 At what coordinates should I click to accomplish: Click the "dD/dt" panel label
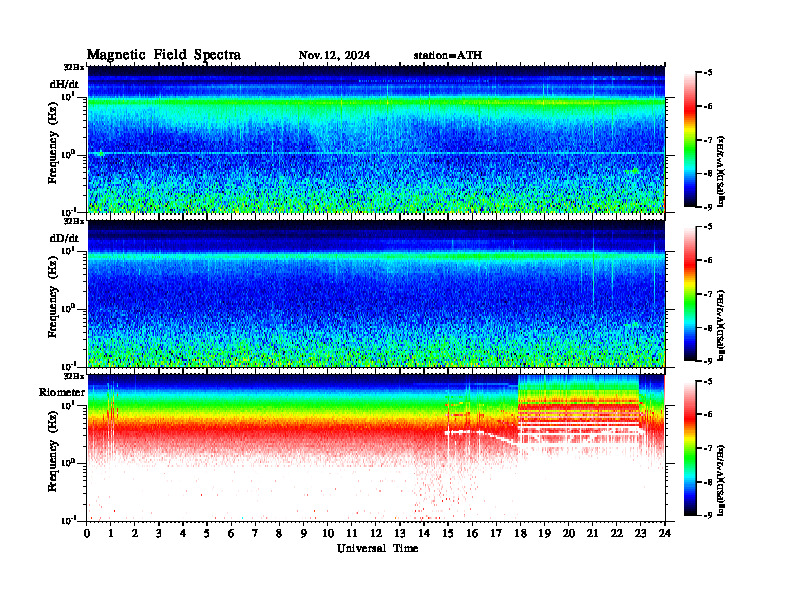[64, 238]
